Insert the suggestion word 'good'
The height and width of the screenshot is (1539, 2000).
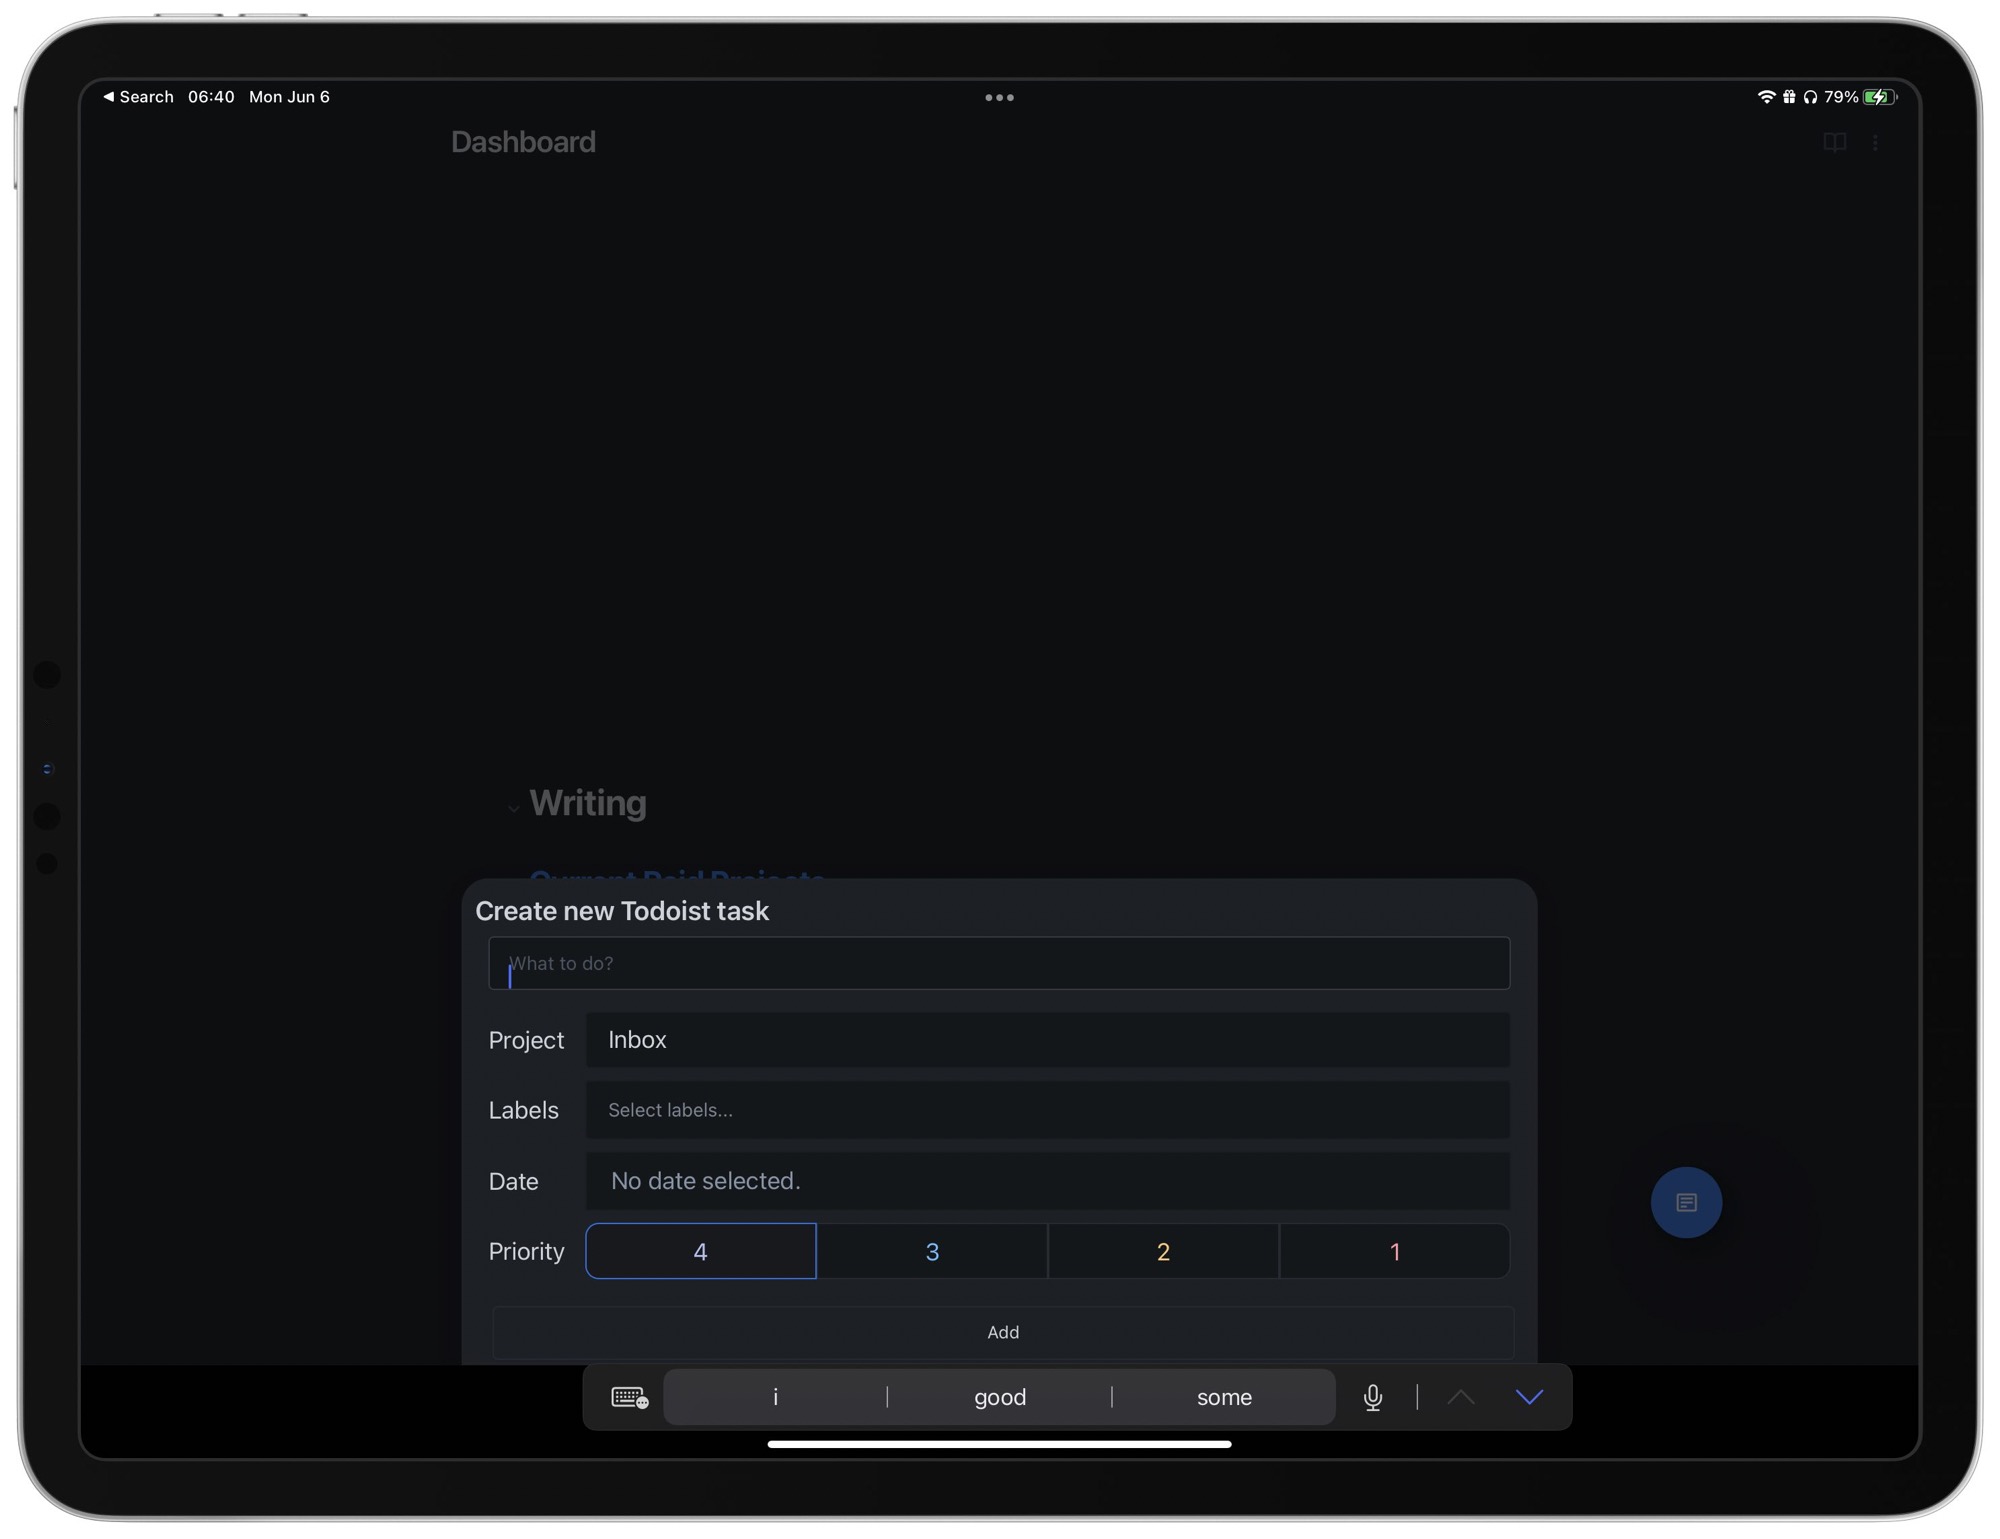coord(998,1397)
